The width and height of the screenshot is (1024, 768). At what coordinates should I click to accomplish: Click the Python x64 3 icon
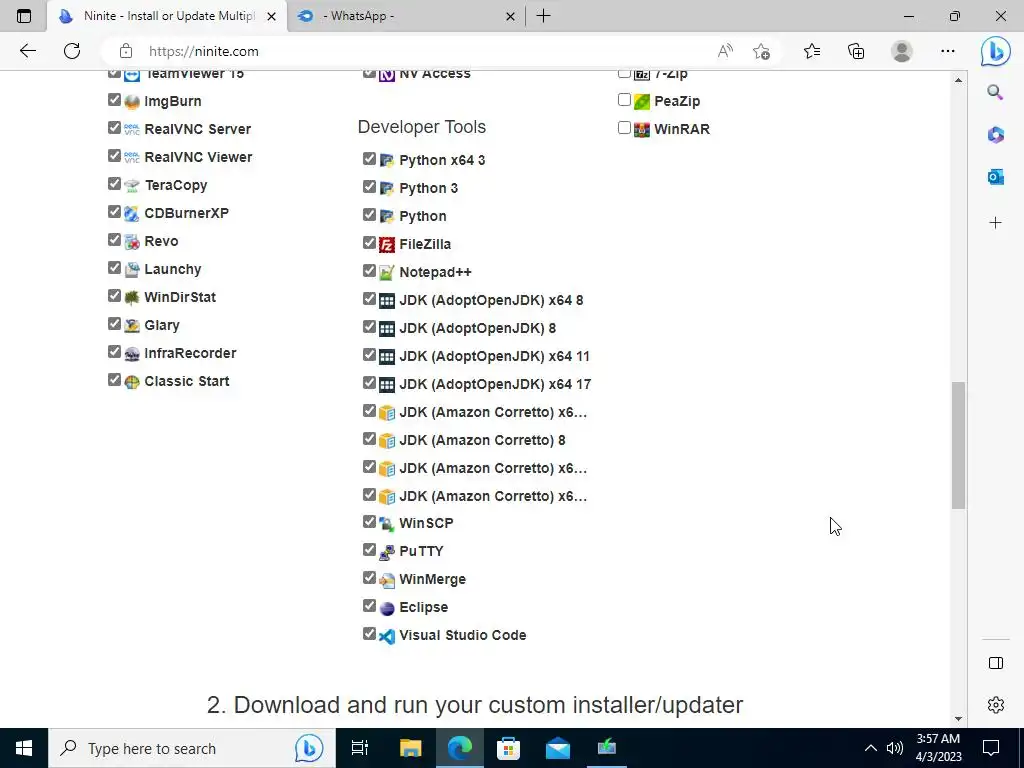[x=387, y=161]
